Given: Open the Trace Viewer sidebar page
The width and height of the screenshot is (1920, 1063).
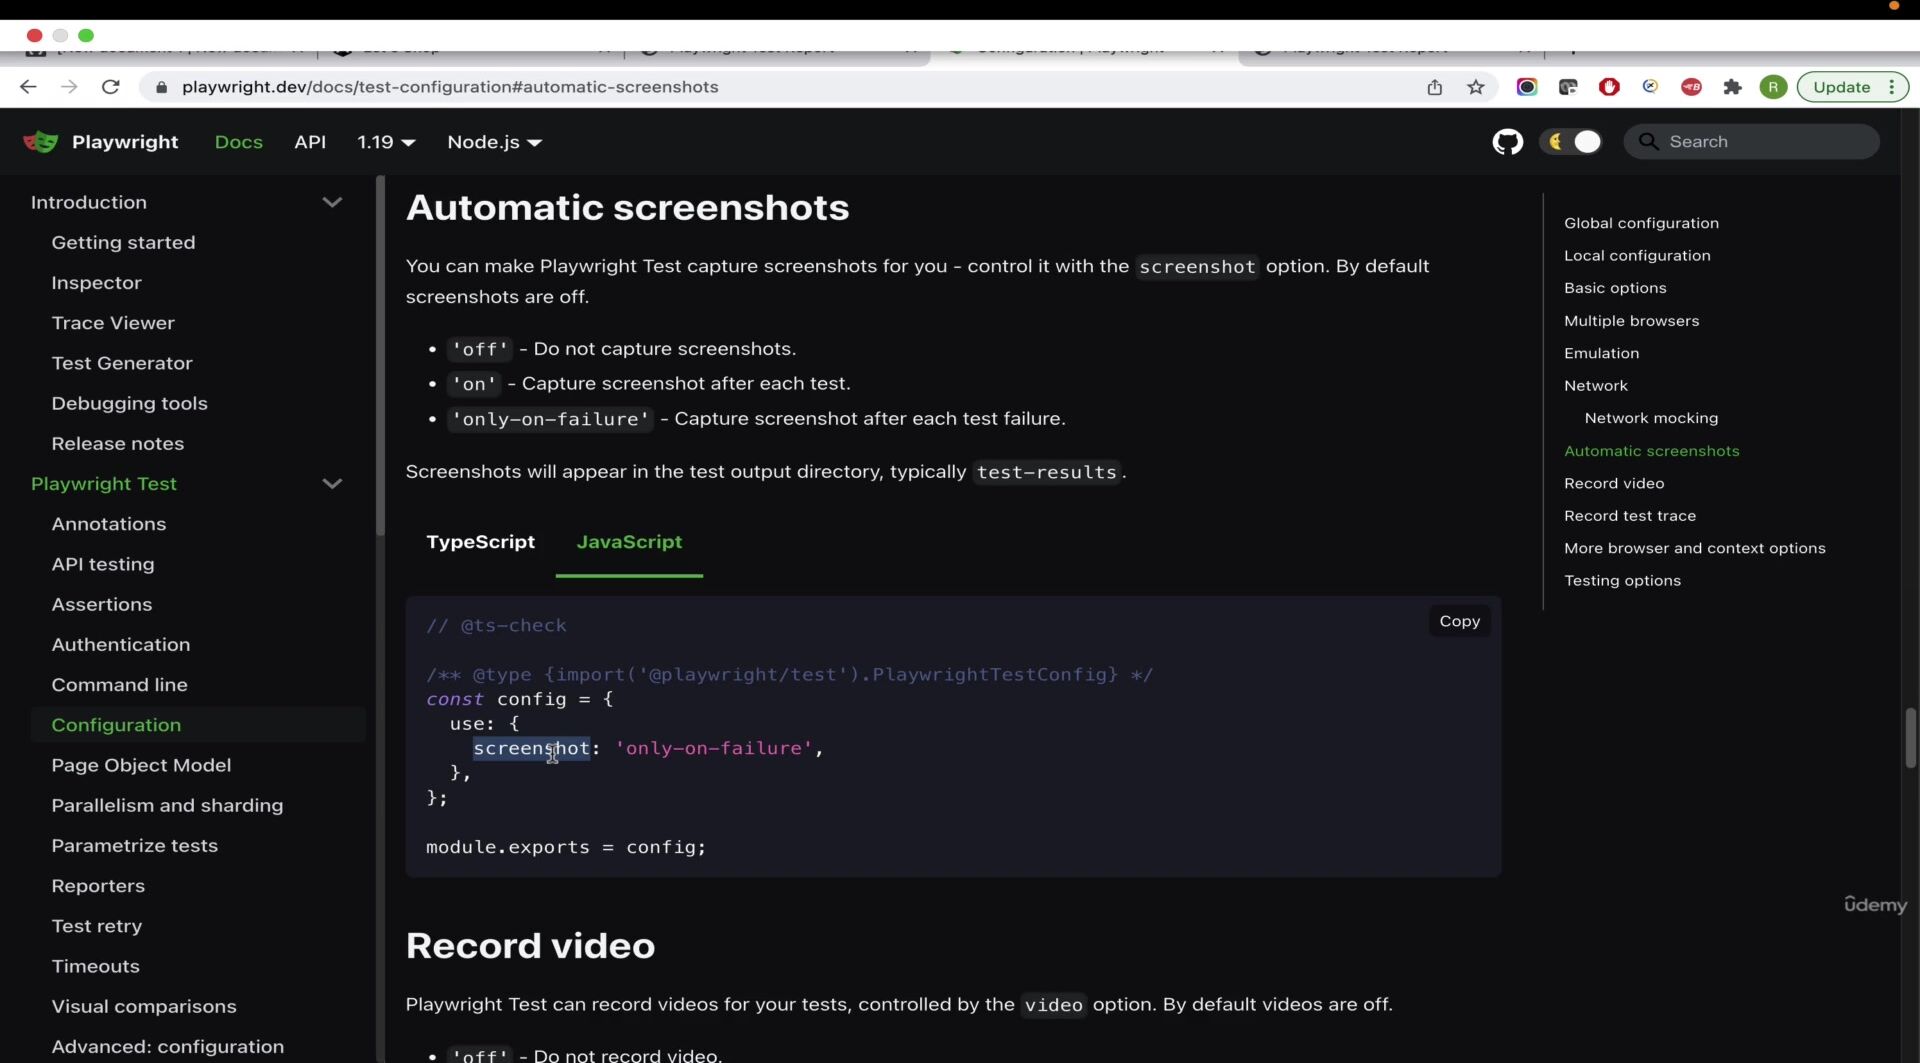Looking at the screenshot, I should (113, 323).
